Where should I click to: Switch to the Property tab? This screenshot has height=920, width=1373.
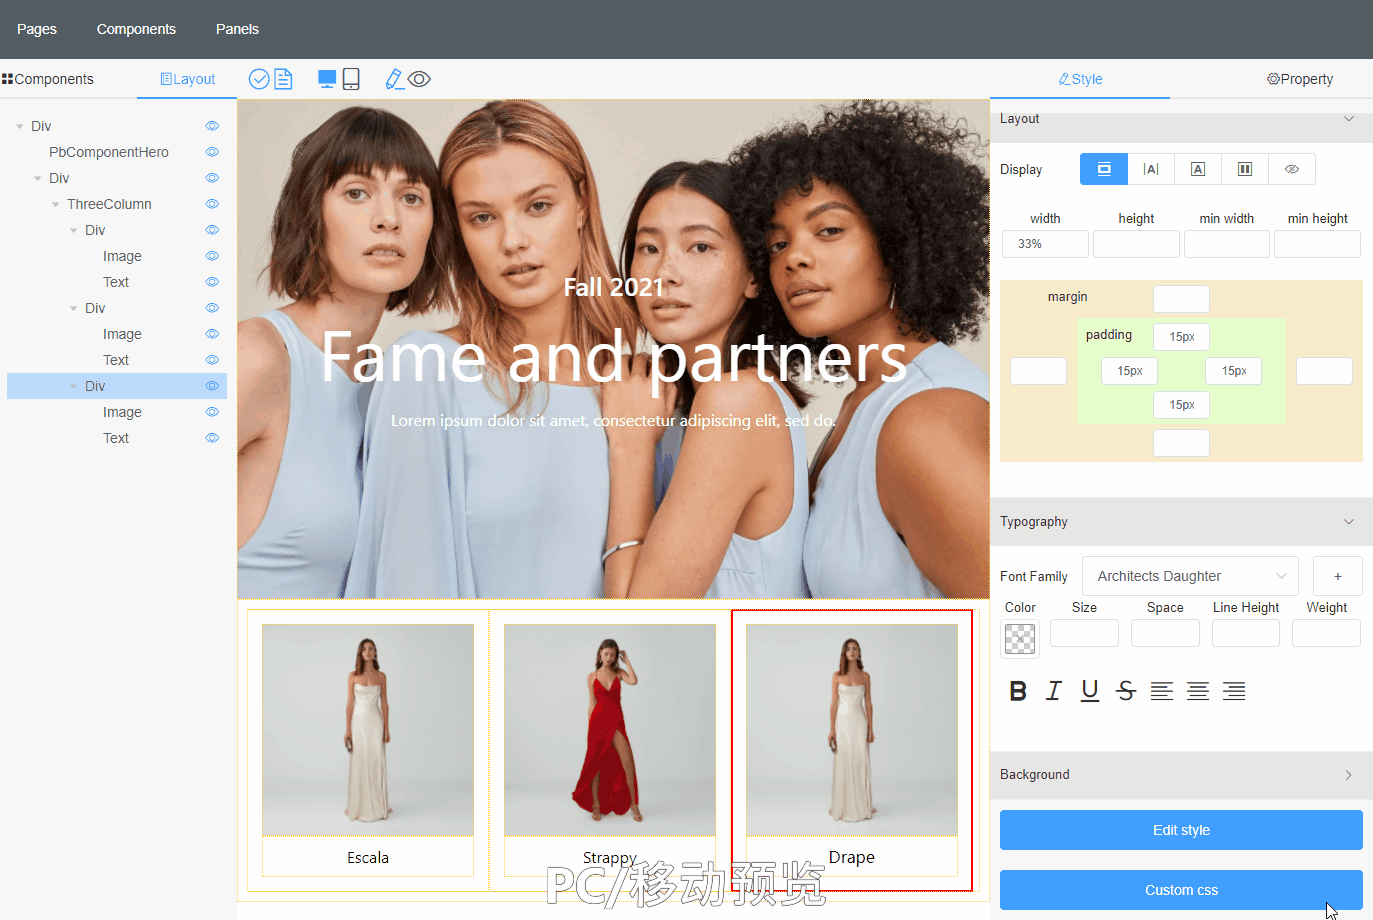[x=1300, y=79]
